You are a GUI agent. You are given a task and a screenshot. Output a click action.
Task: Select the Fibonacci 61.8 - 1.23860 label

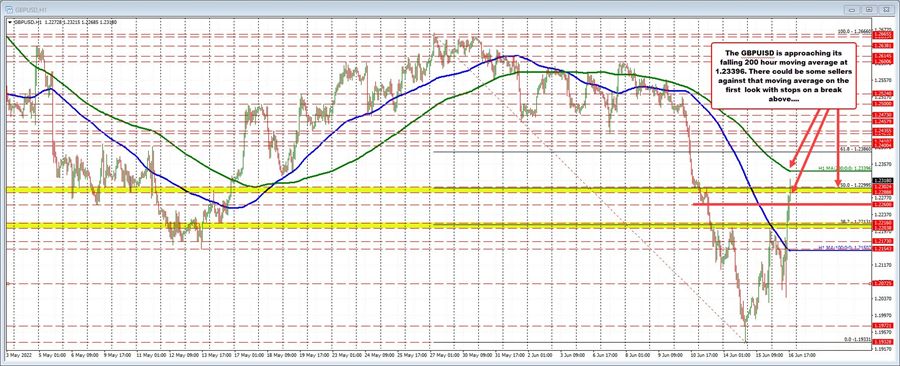(856, 148)
